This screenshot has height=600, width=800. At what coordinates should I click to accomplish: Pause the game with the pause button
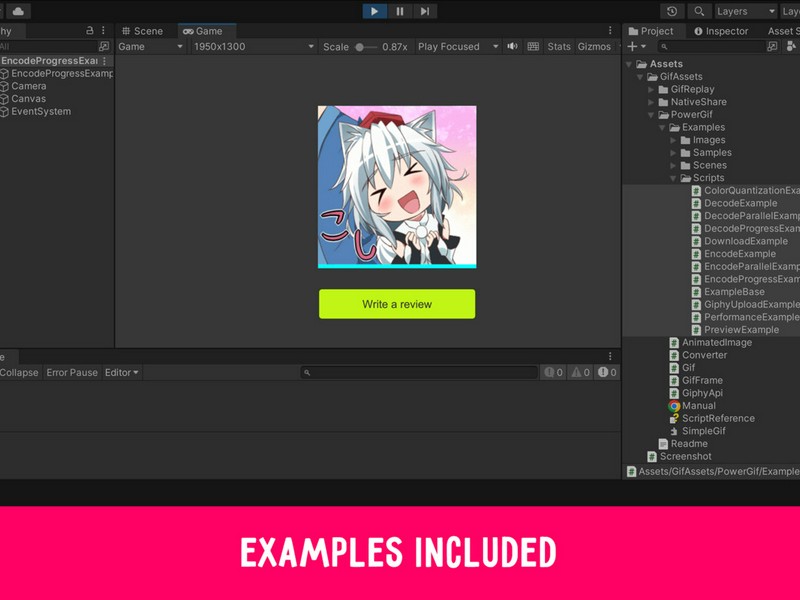click(x=400, y=11)
